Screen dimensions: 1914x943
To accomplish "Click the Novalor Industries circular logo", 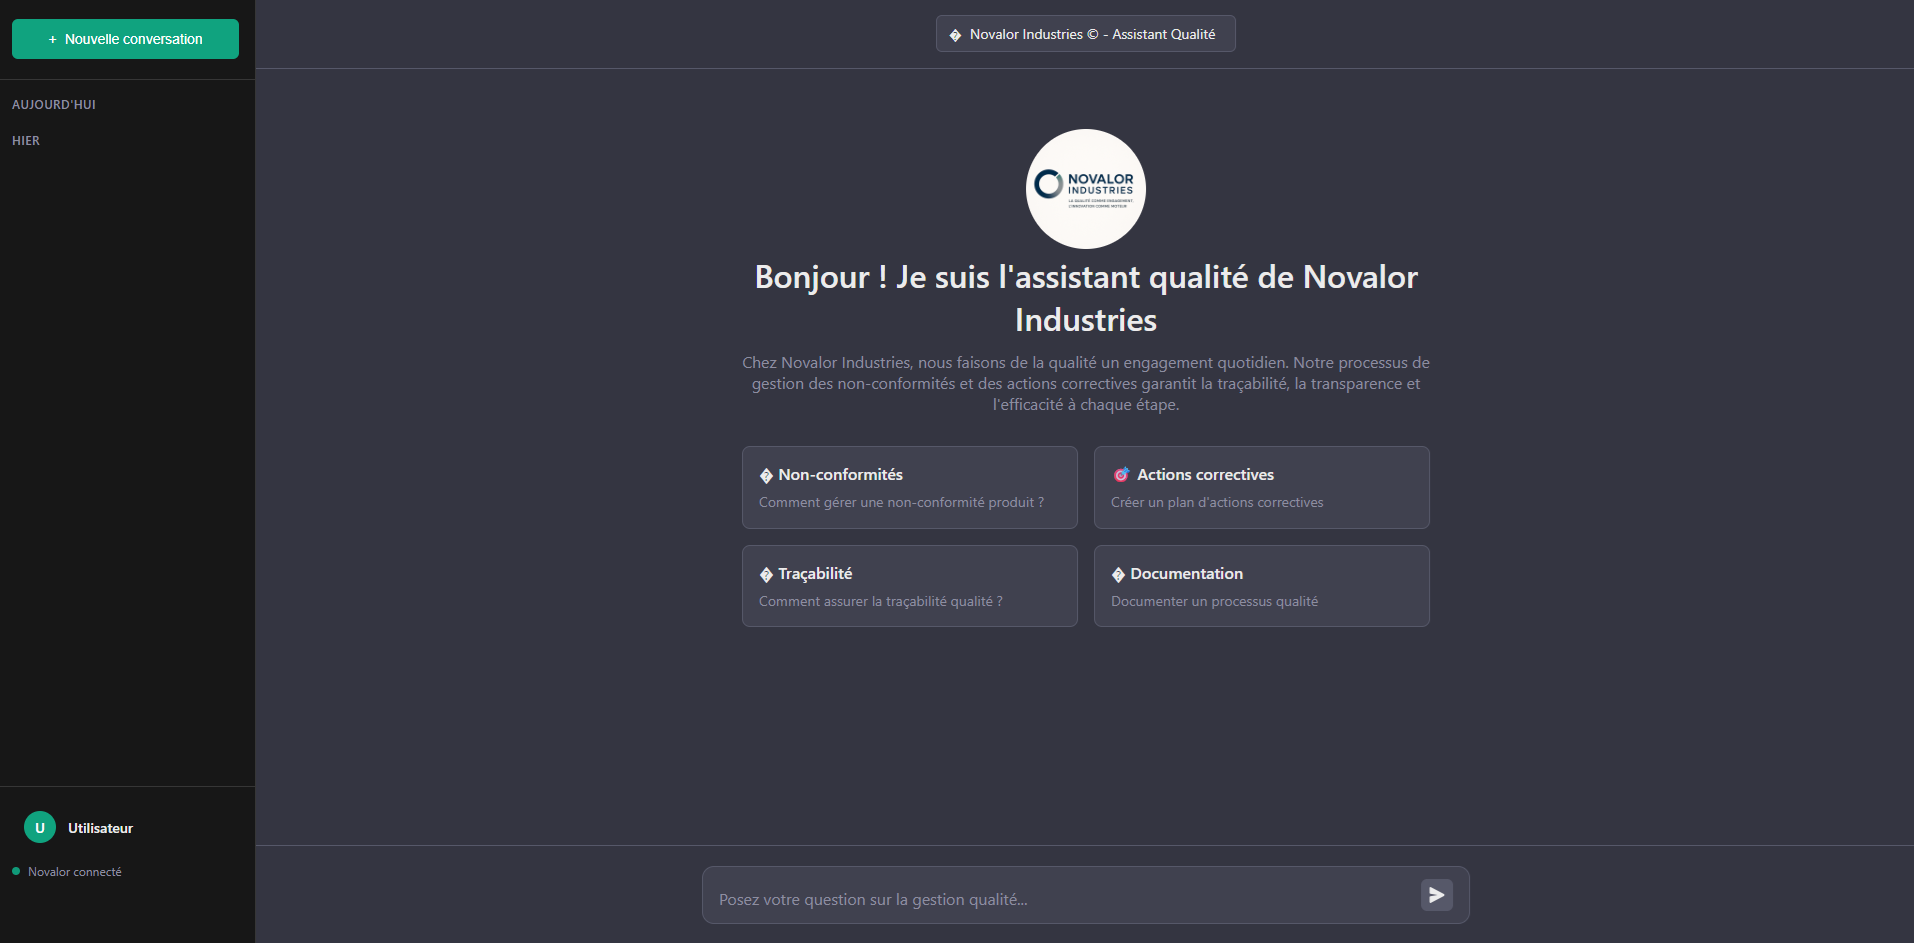I will [x=1085, y=189].
